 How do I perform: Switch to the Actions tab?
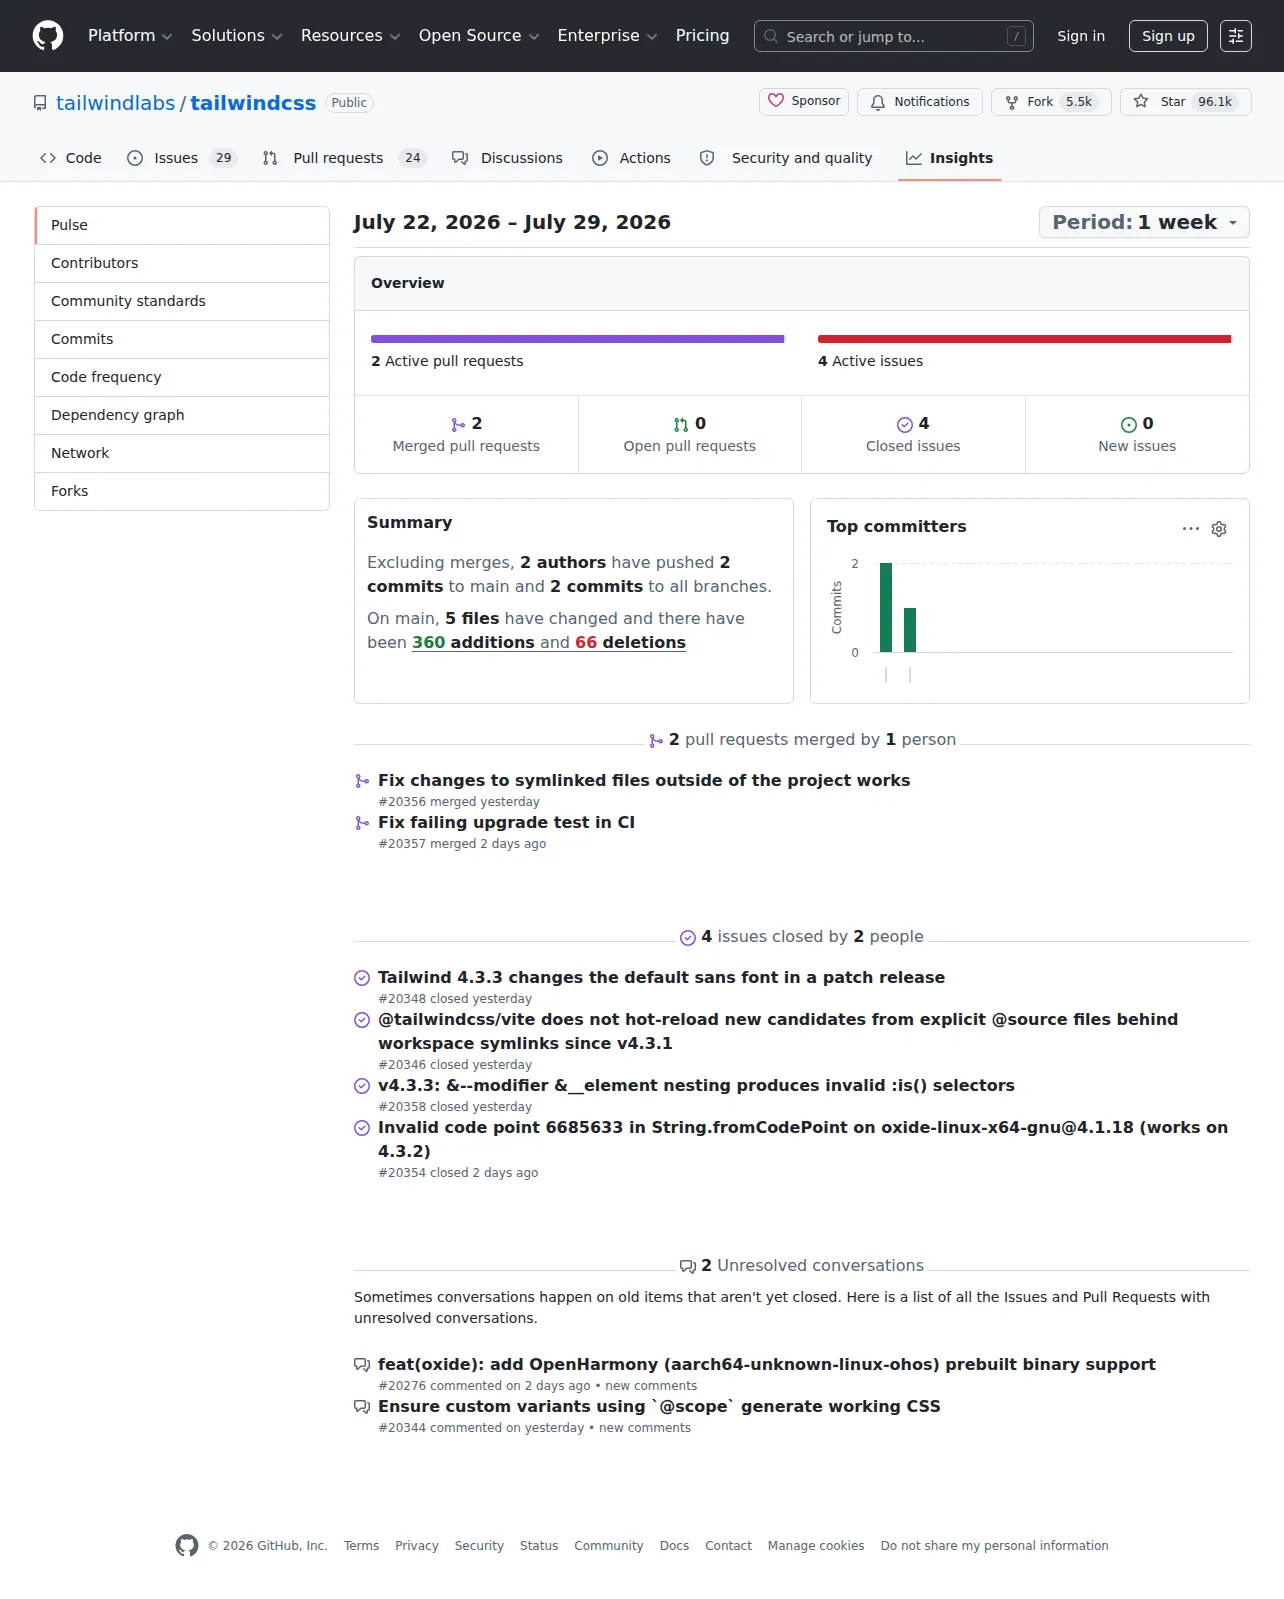coord(631,158)
